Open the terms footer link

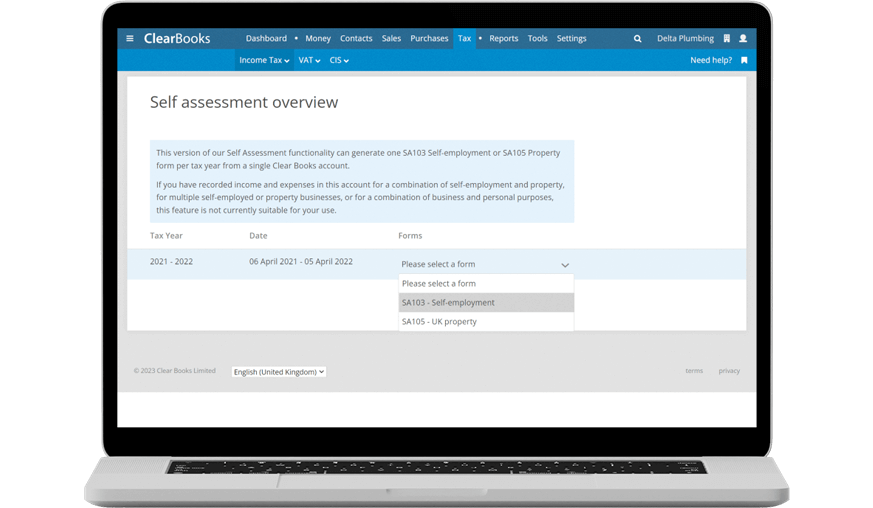point(694,371)
